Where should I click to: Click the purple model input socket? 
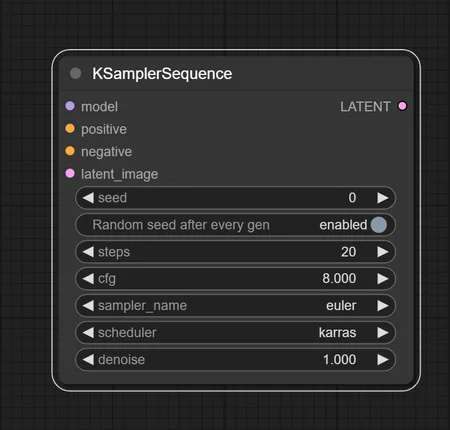tap(70, 106)
